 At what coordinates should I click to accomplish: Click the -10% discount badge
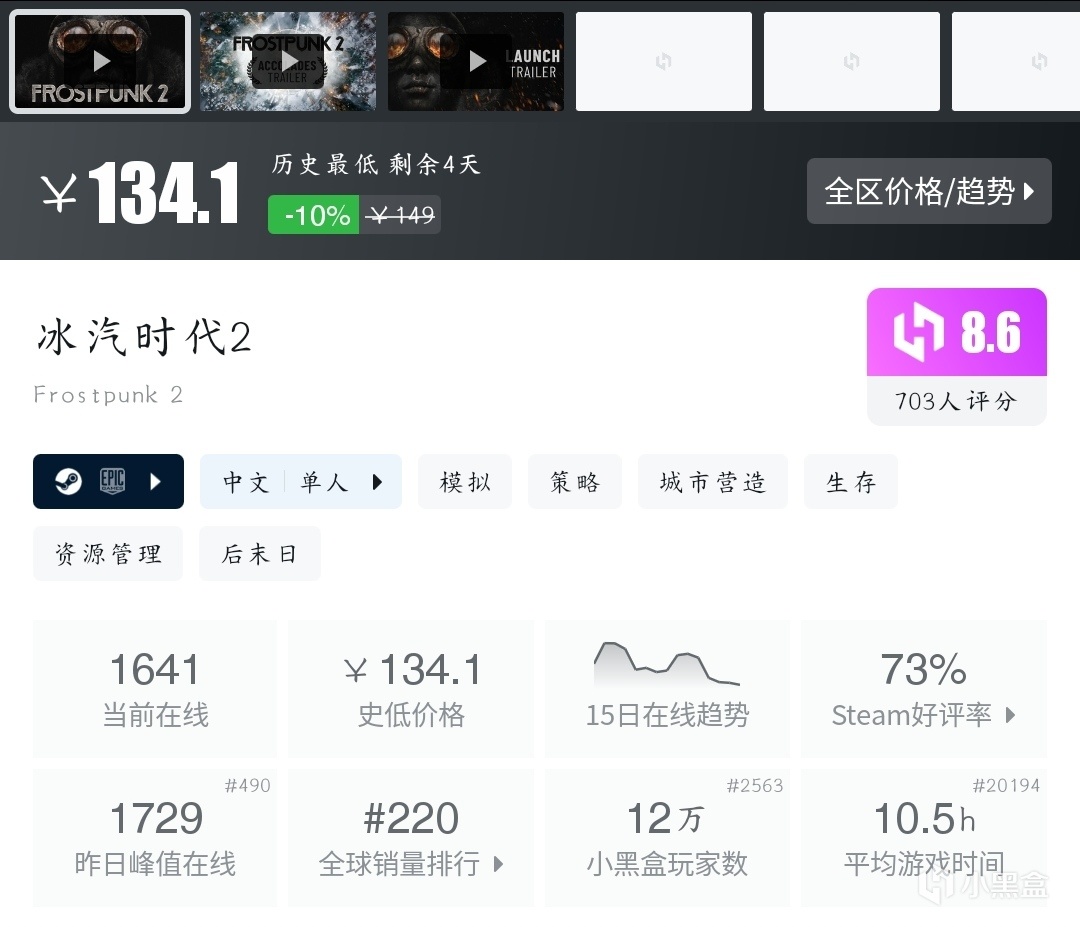coord(313,215)
